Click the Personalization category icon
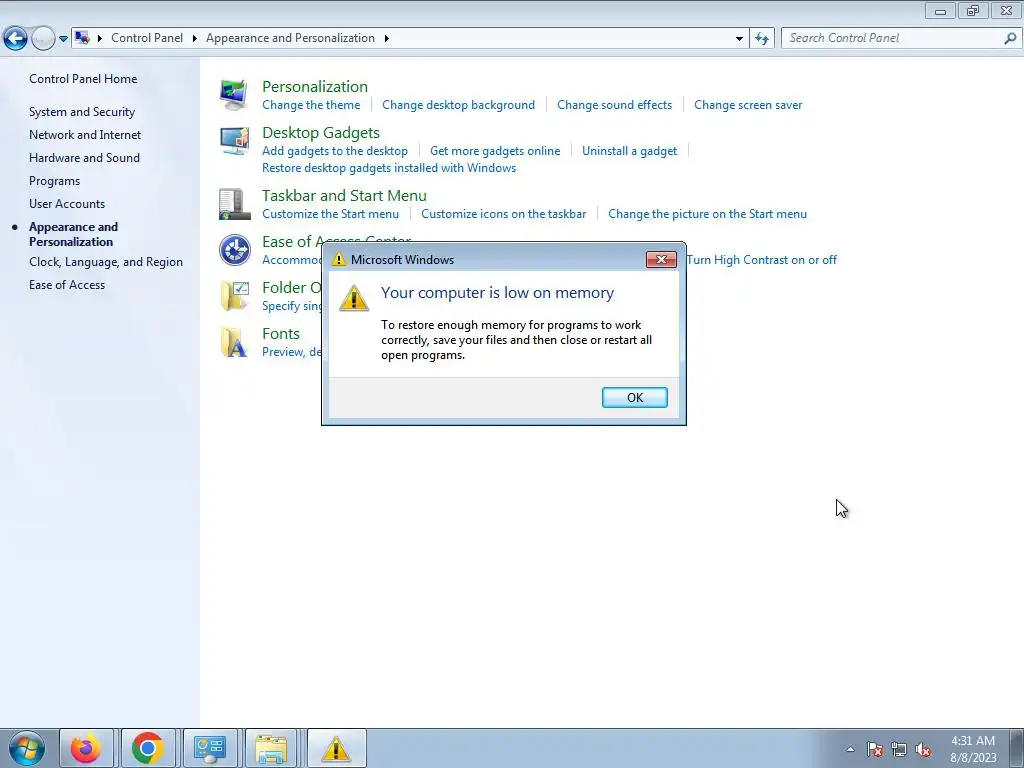This screenshot has width=1024, height=768. (x=234, y=95)
